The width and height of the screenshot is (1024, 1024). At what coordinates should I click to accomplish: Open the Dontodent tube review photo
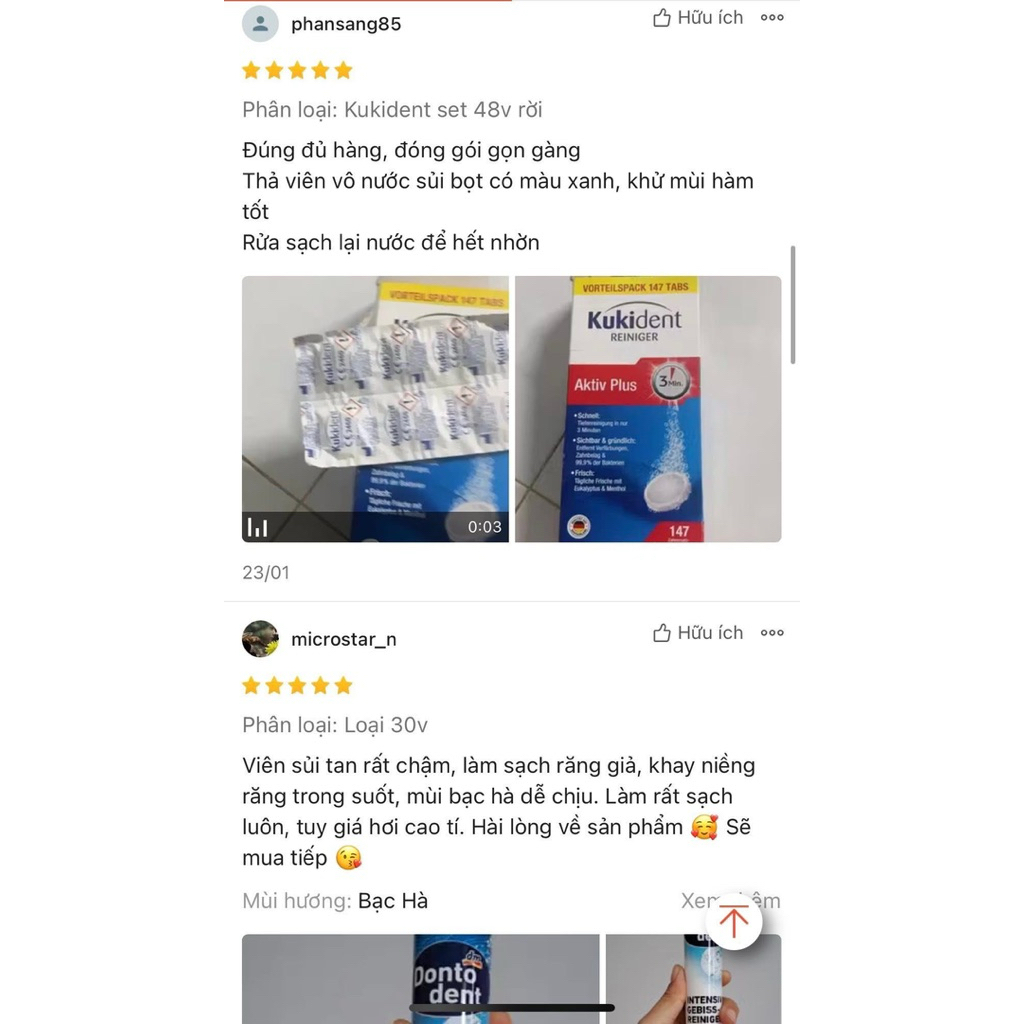point(421,979)
